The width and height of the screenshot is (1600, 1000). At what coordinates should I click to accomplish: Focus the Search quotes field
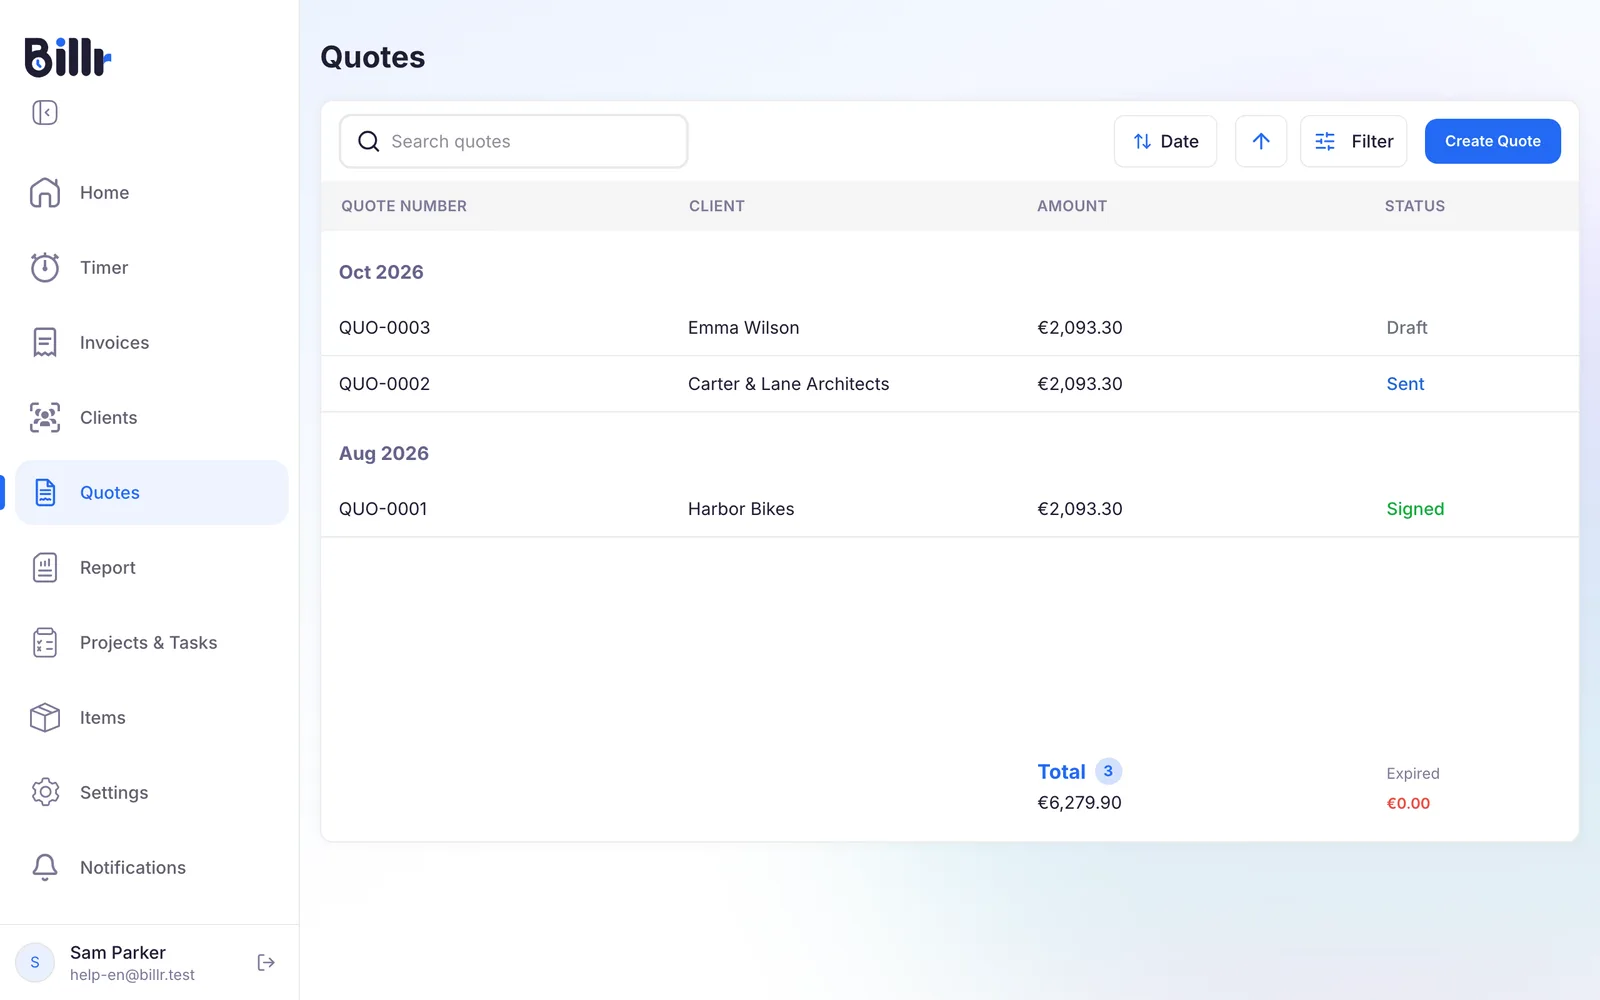514,141
